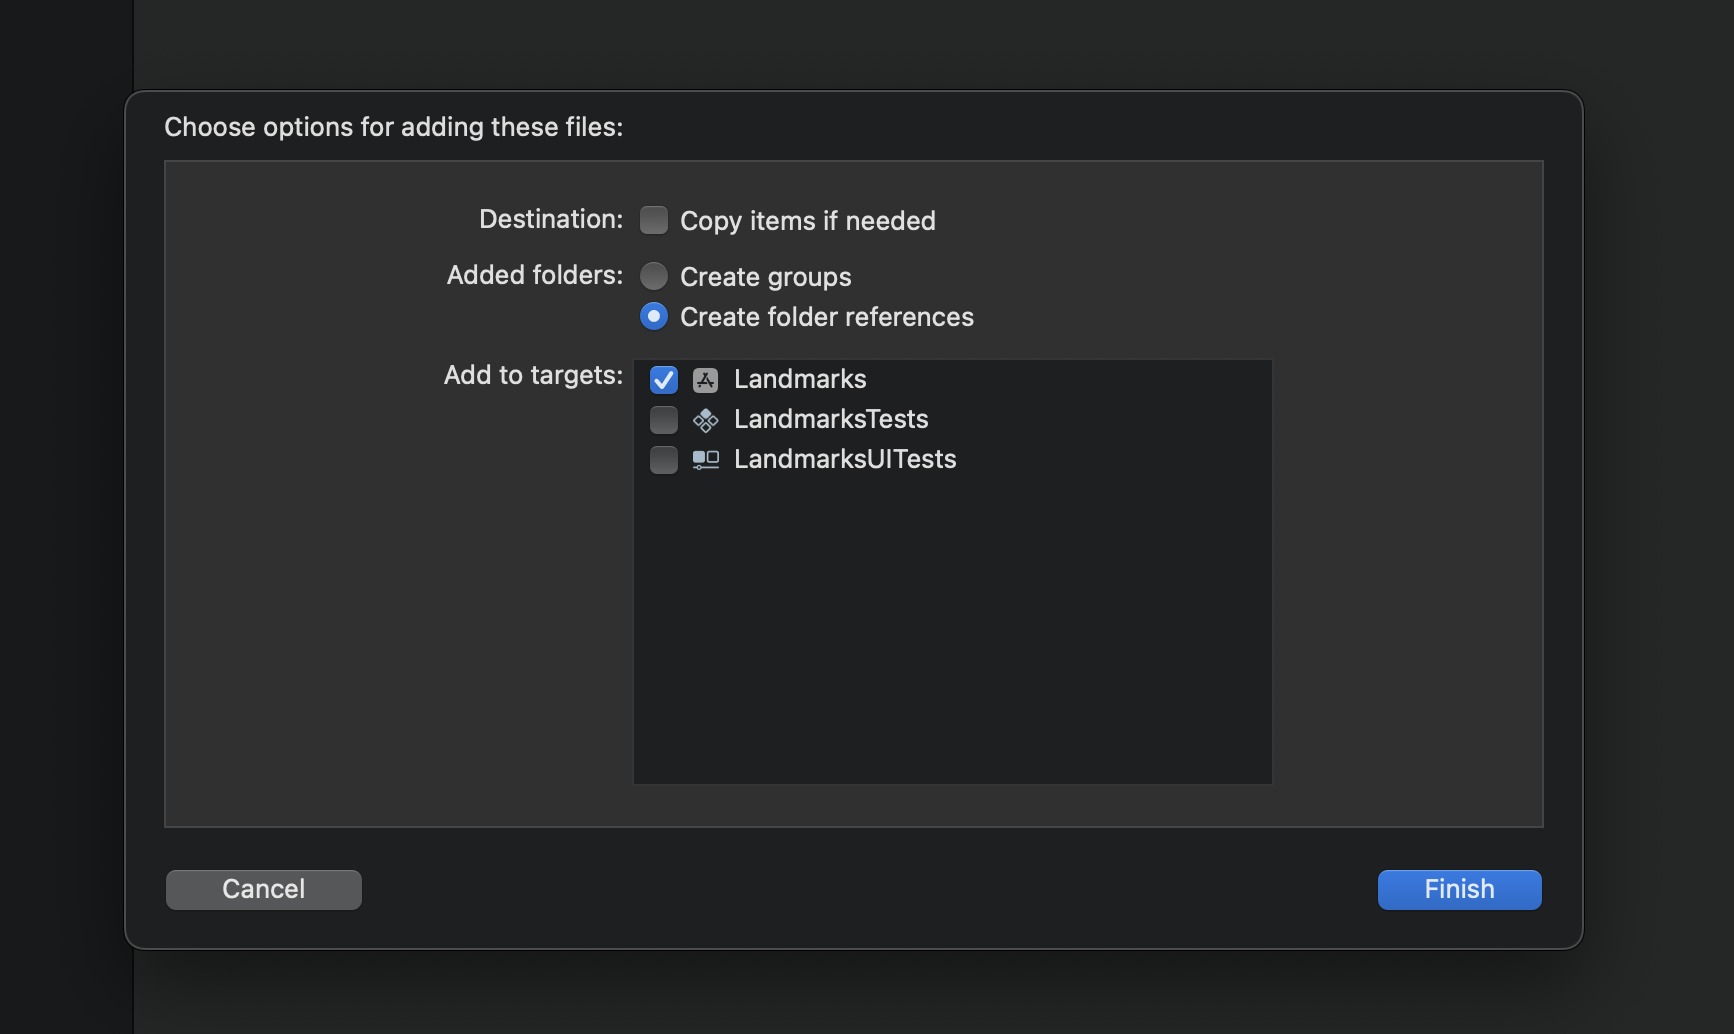The image size is (1734, 1034).
Task: Click the Landmarks target name text
Action: click(799, 380)
